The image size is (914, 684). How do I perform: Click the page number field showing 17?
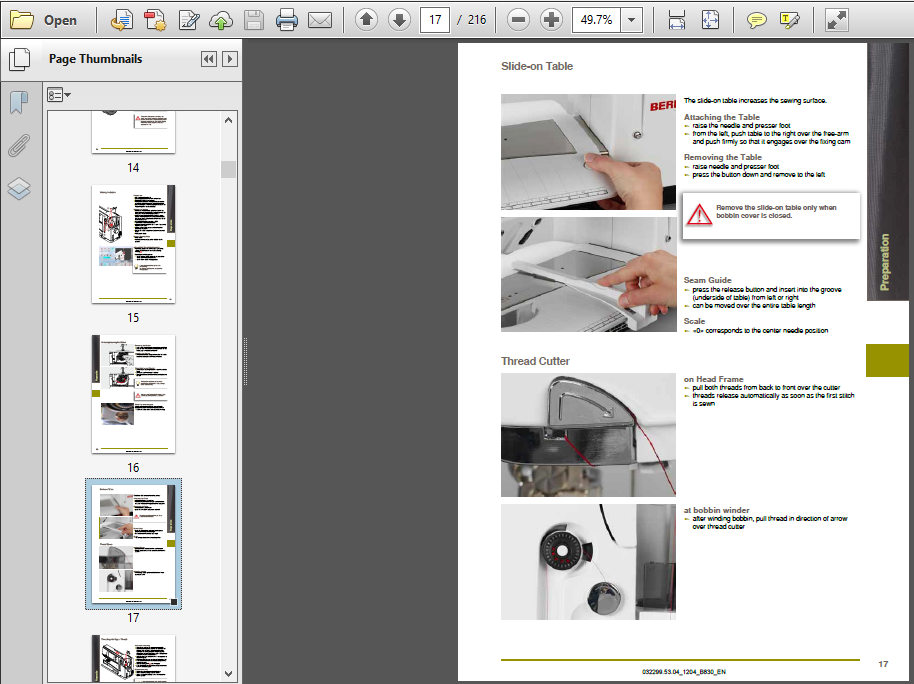click(x=435, y=20)
